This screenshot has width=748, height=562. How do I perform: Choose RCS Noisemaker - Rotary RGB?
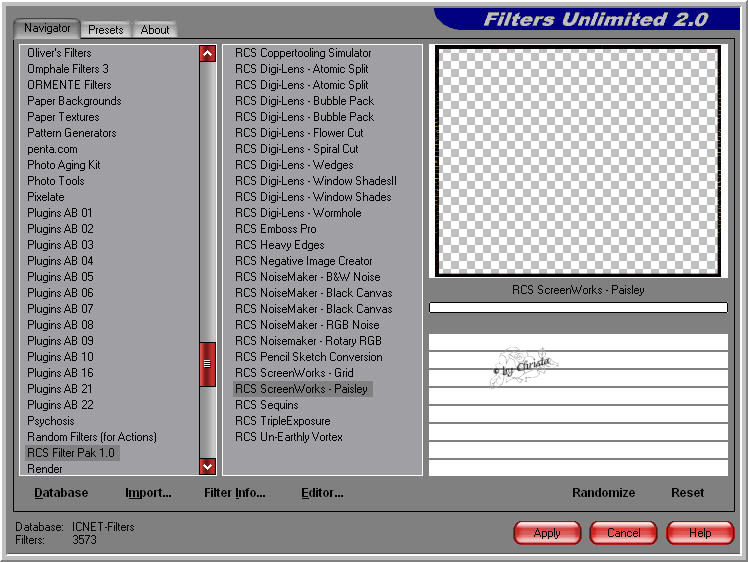(x=308, y=341)
